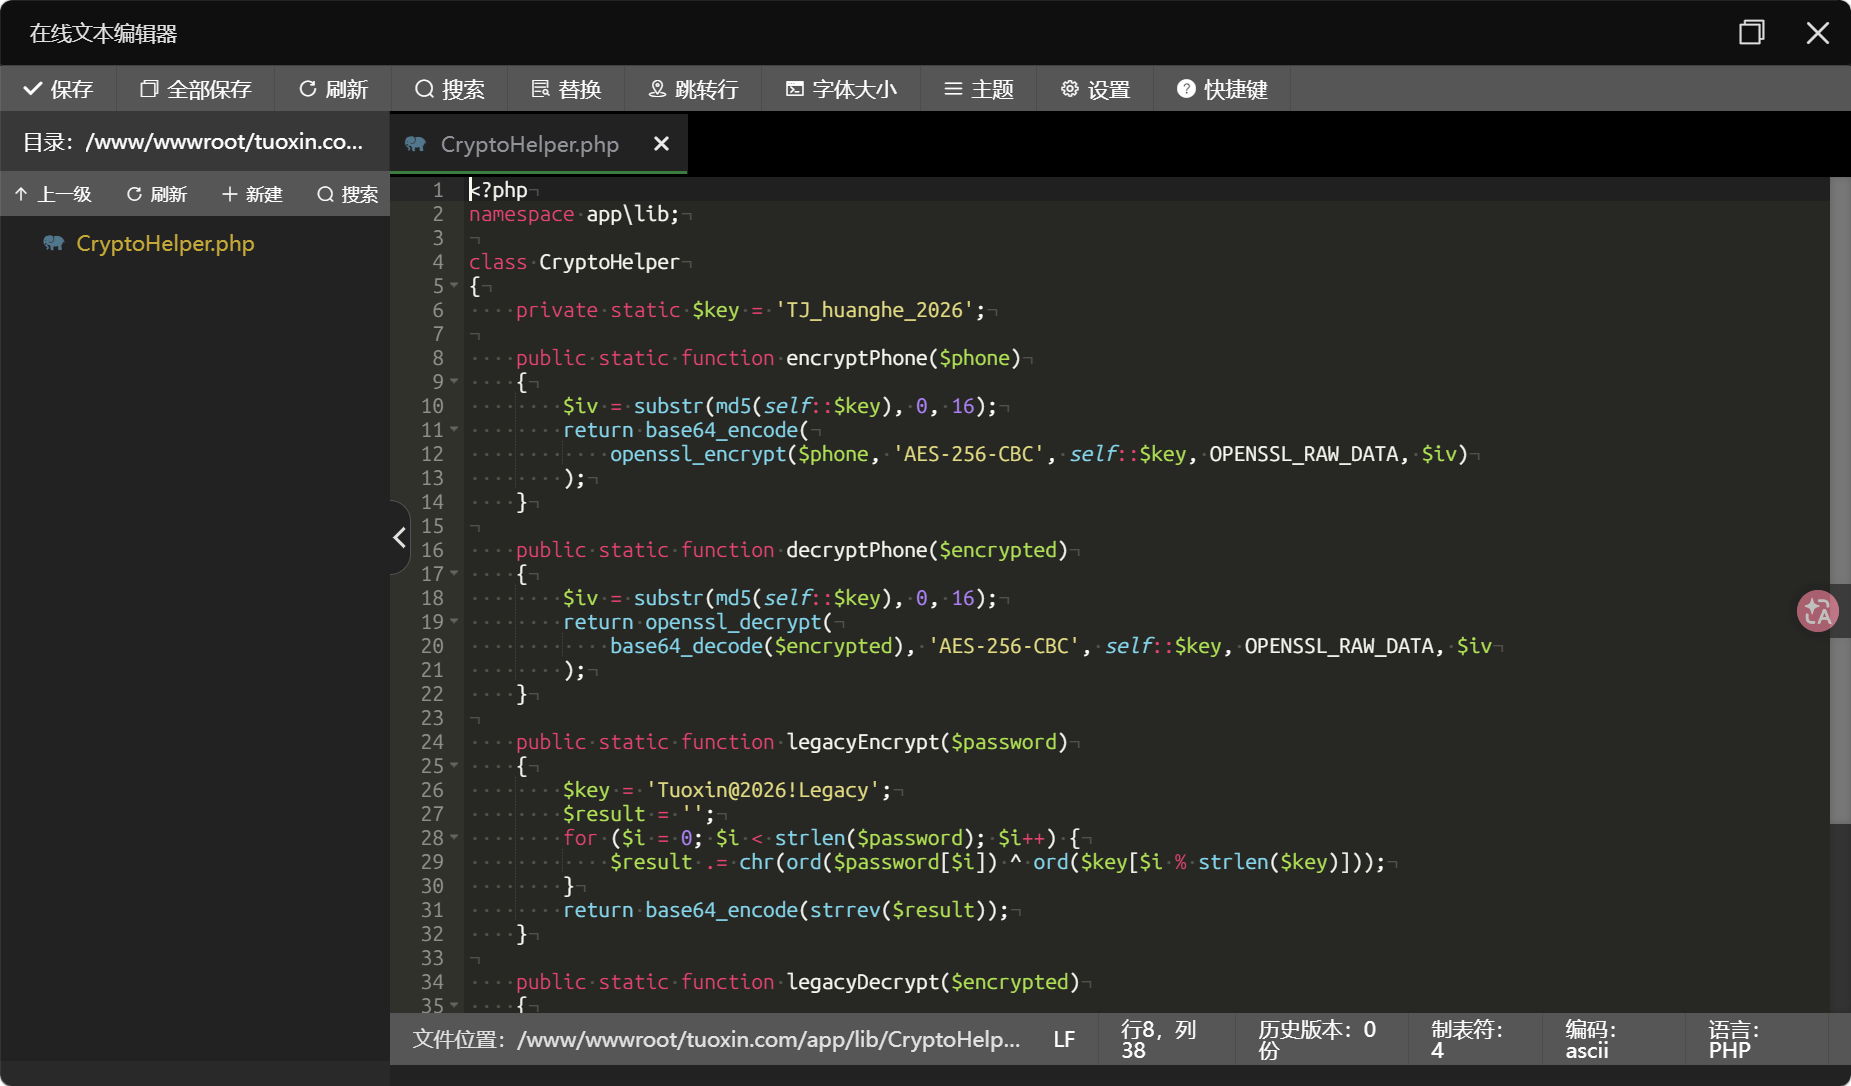Click 全部保存 to save all files
1851x1086 pixels.
[196, 89]
